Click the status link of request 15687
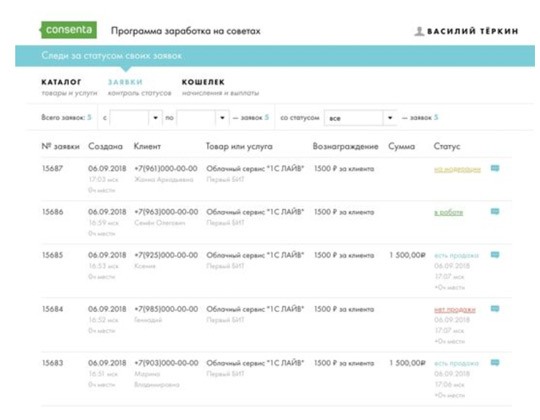Screen dimensions: 540x420 [x=457, y=169]
